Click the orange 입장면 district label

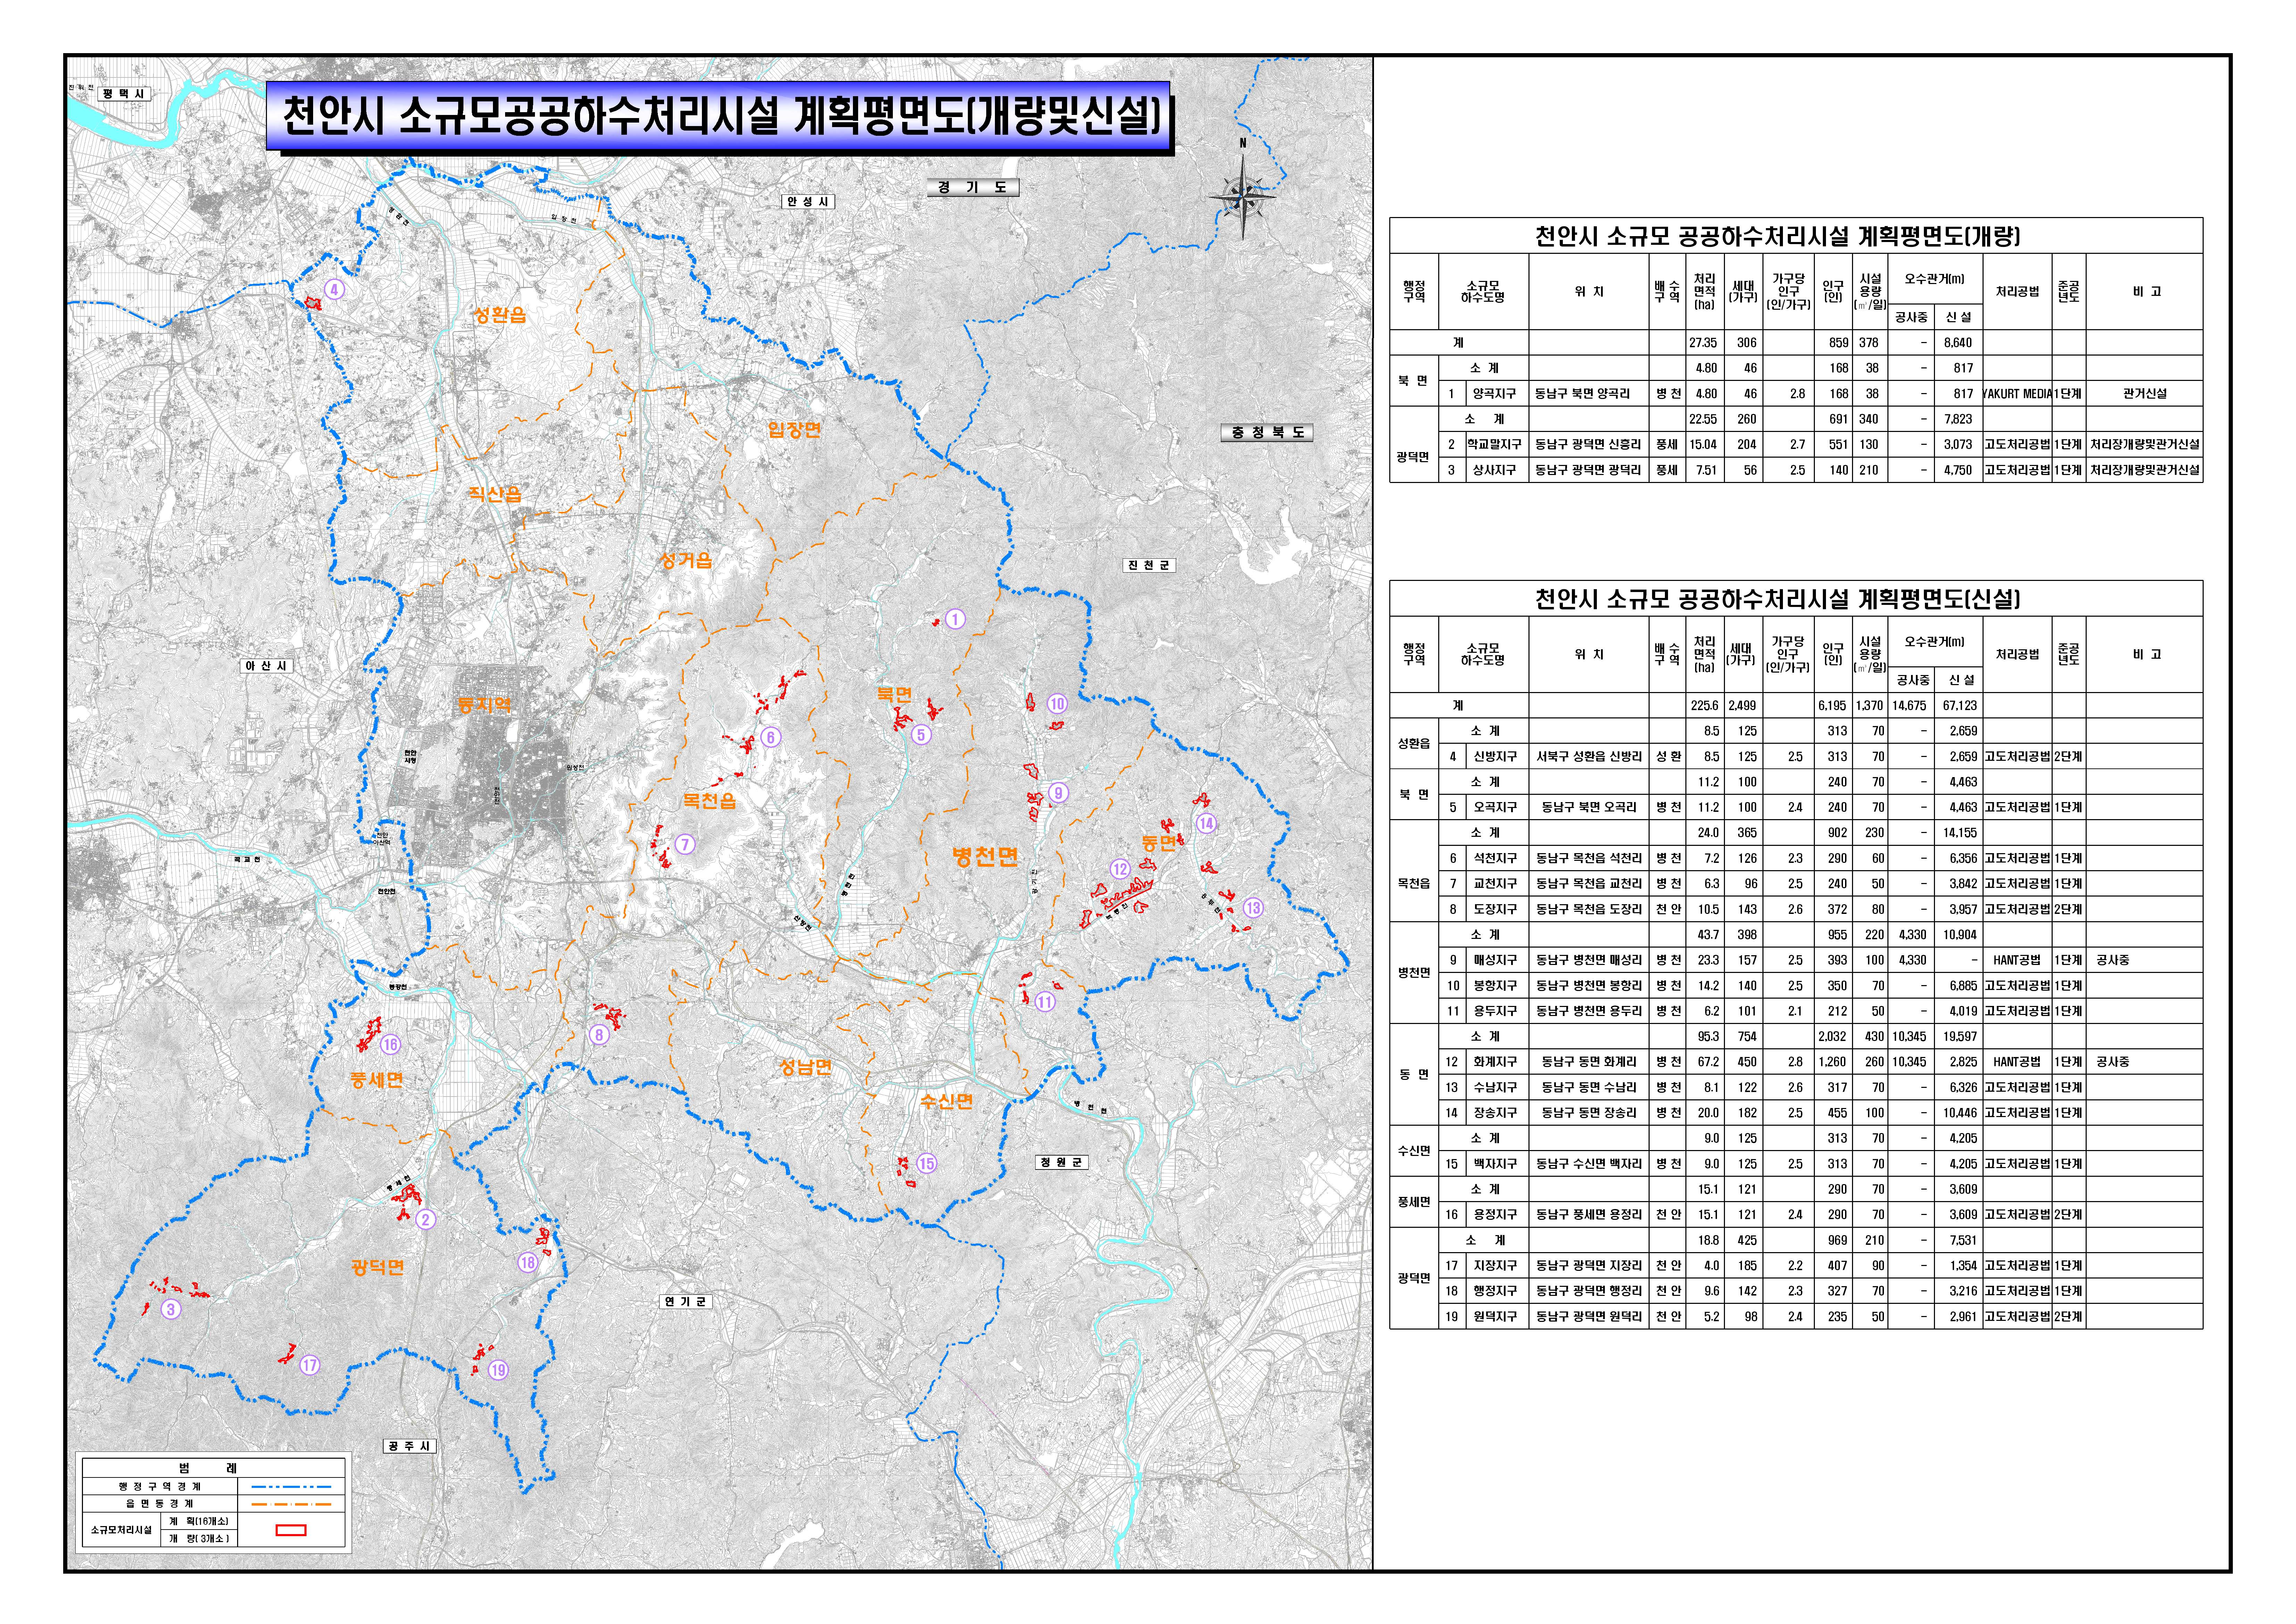tap(795, 430)
